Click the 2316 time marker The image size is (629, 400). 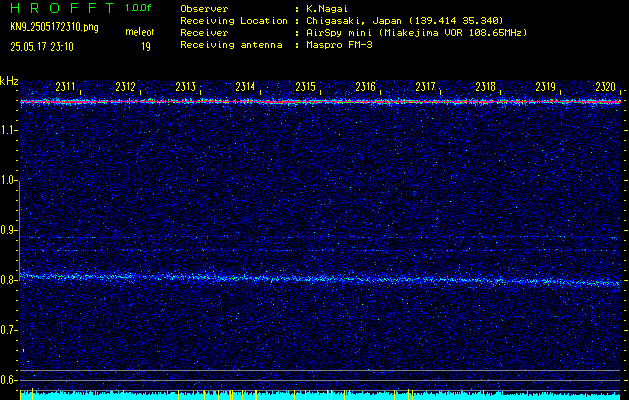coord(365,87)
